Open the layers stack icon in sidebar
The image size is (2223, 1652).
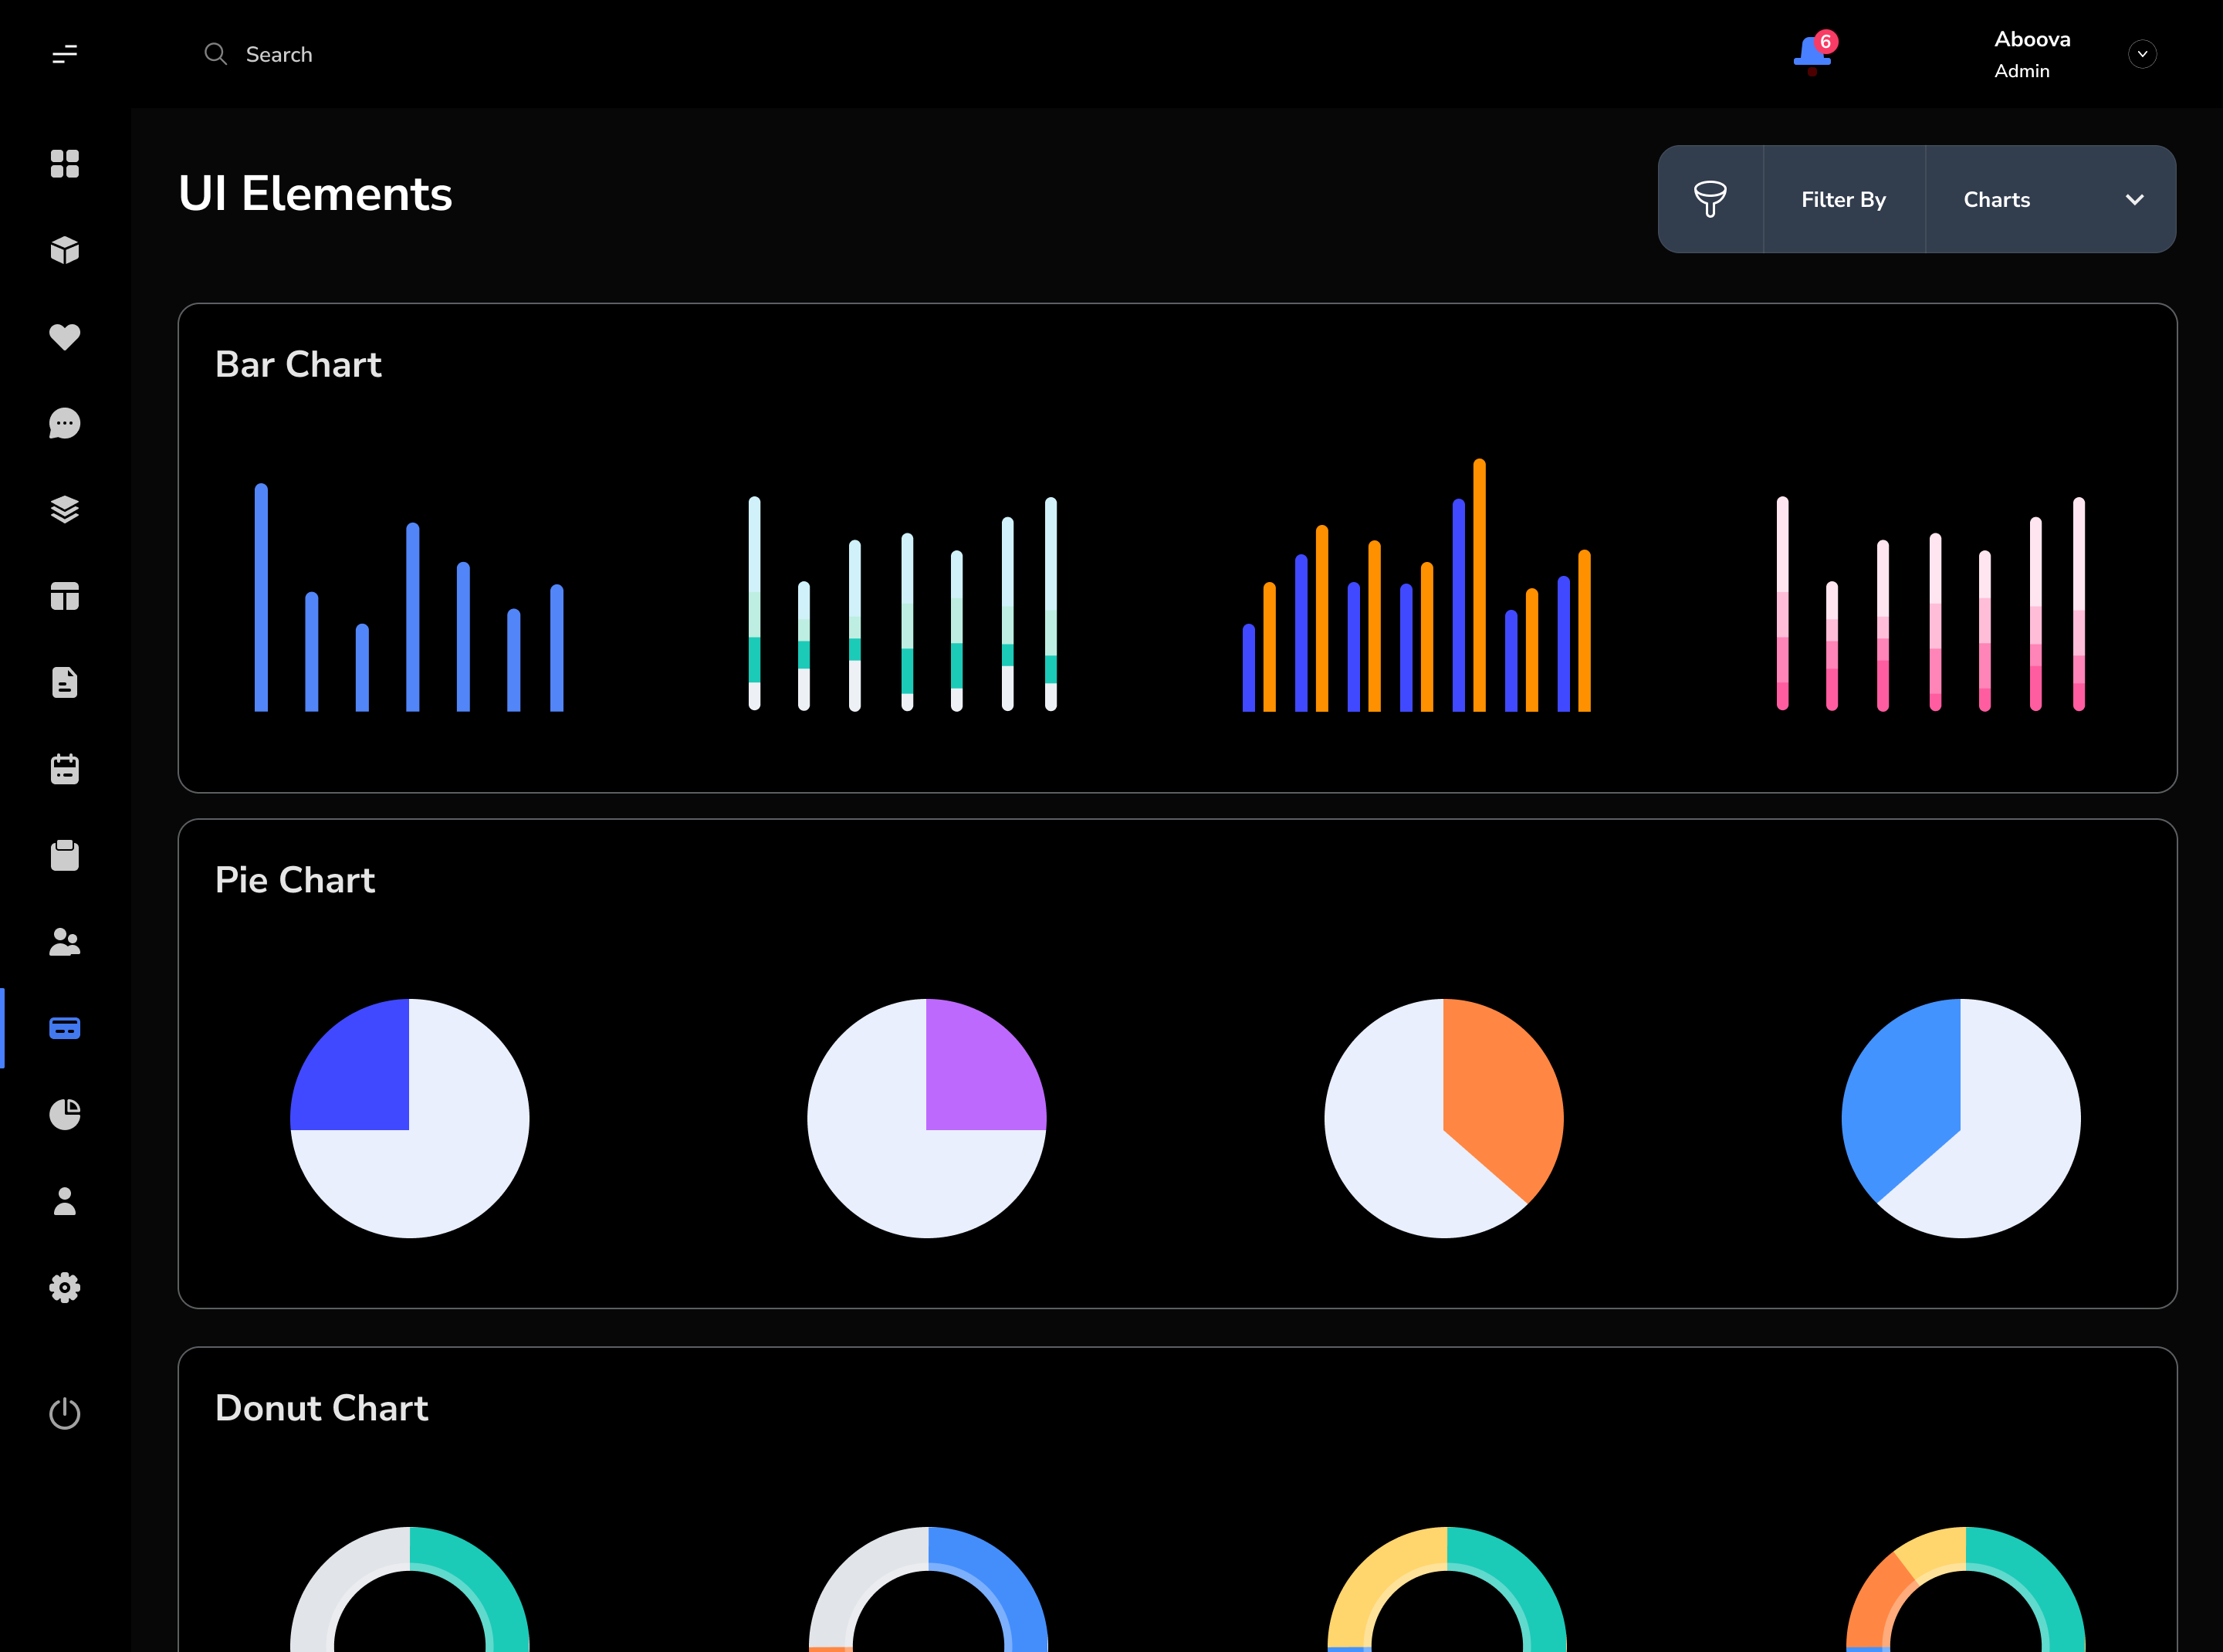tap(65, 509)
